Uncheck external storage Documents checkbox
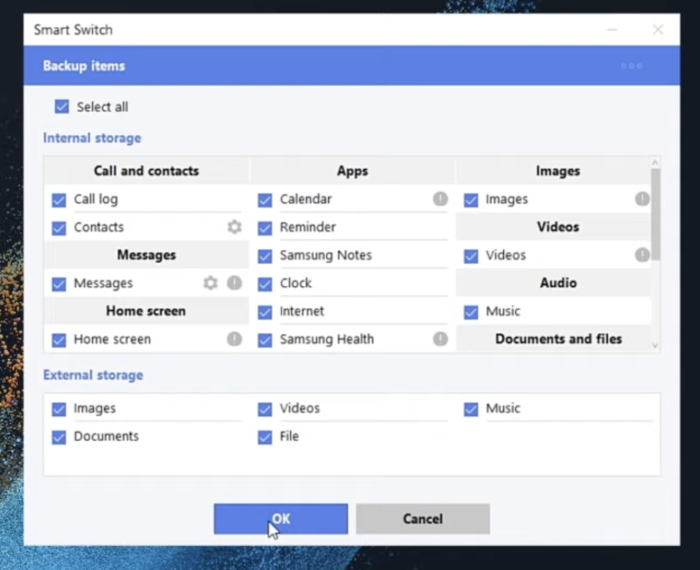Image resolution: width=700 pixels, height=570 pixels. tap(59, 436)
